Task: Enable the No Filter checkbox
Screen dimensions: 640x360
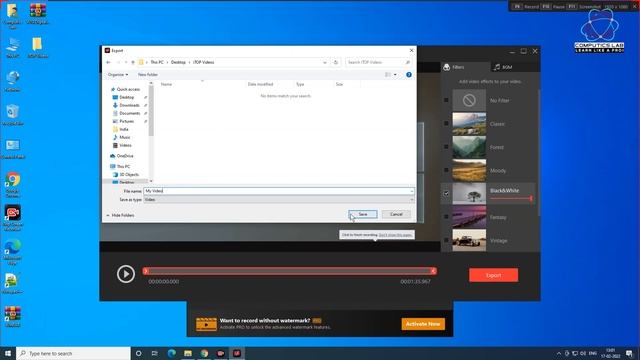Action: (x=446, y=100)
